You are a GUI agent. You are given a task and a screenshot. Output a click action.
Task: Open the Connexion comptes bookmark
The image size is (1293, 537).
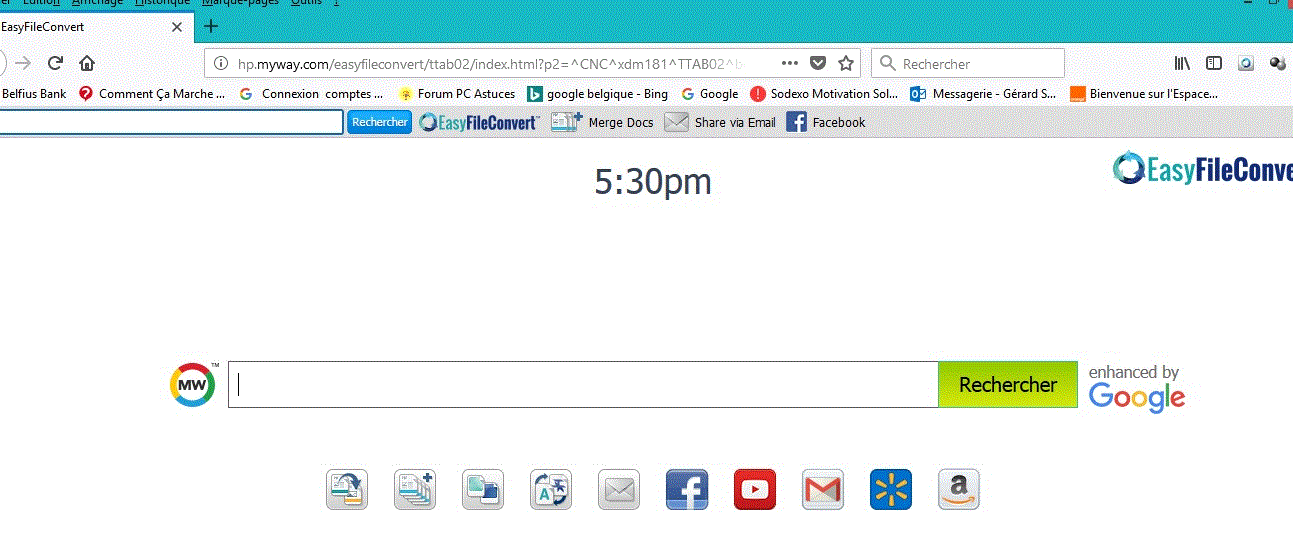coord(312,94)
